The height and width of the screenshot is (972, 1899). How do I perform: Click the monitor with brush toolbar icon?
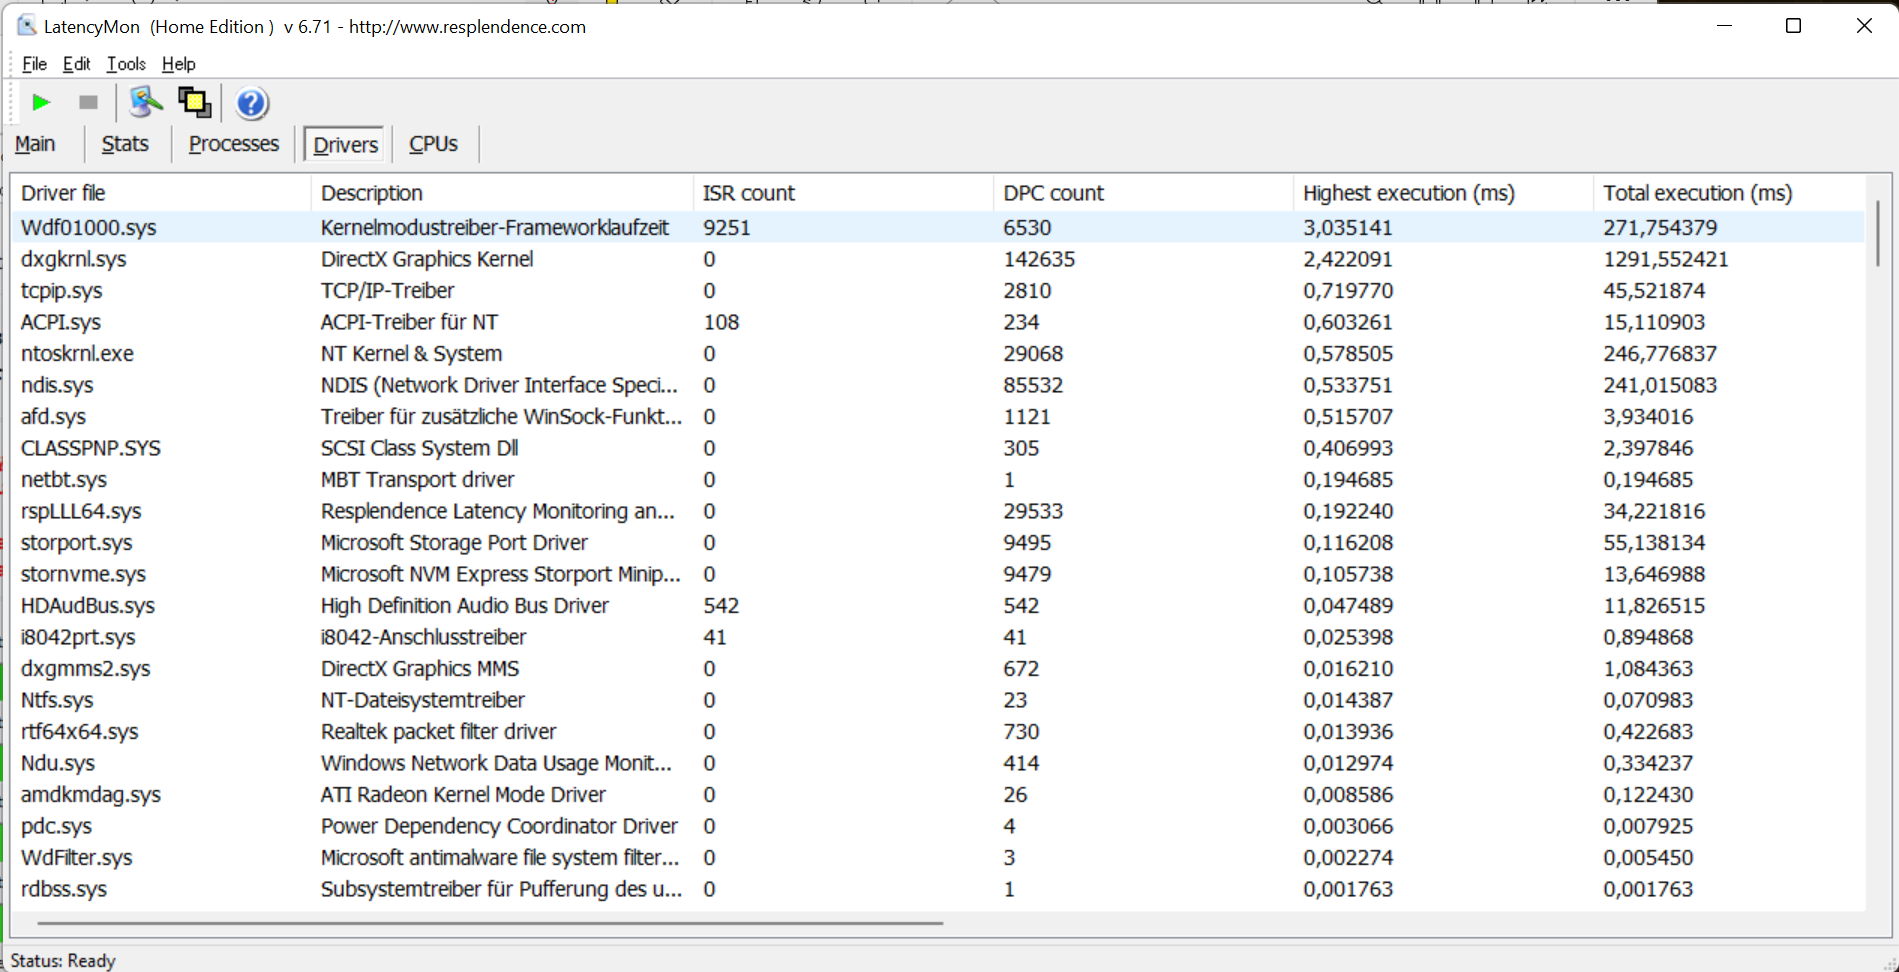point(145,102)
